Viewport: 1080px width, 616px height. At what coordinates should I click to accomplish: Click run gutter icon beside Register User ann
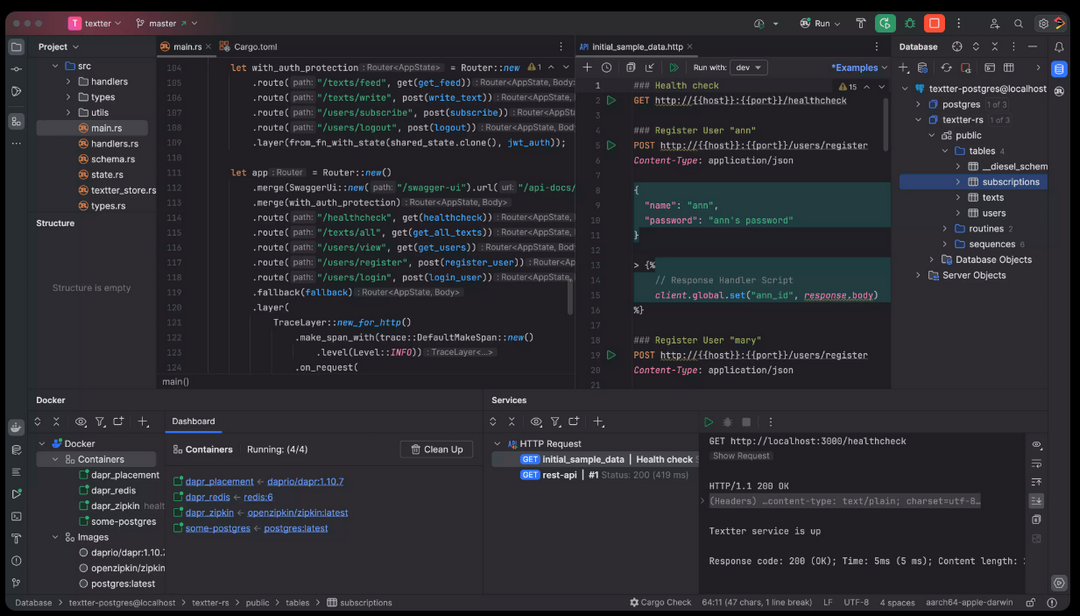click(x=611, y=145)
